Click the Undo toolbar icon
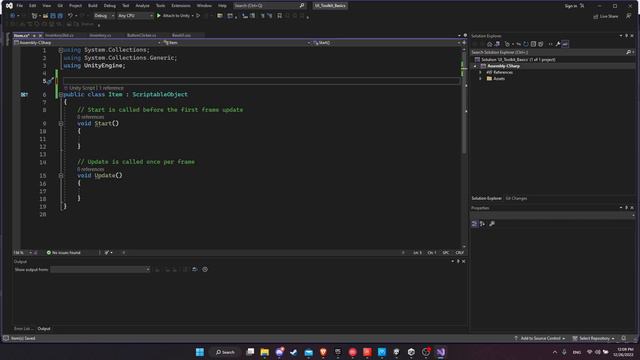This screenshot has width=640, height=360. pos(70,16)
